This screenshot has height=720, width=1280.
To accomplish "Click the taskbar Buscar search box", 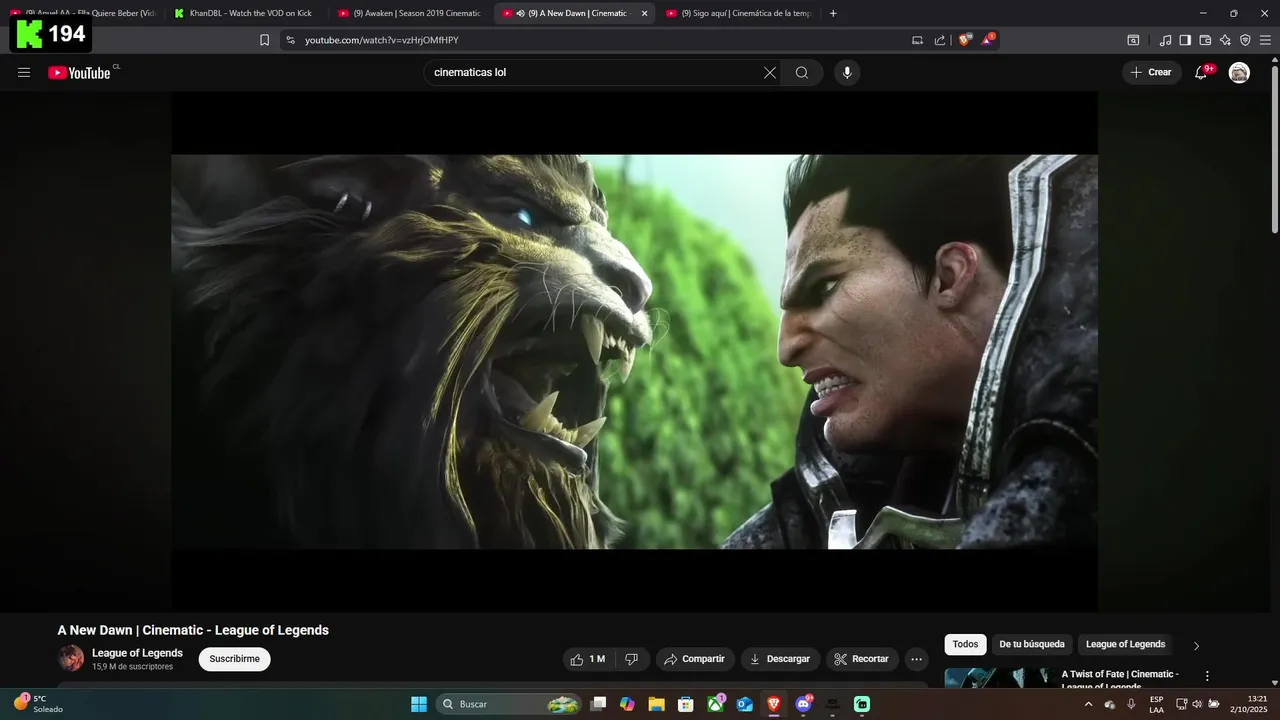I will [509, 704].
